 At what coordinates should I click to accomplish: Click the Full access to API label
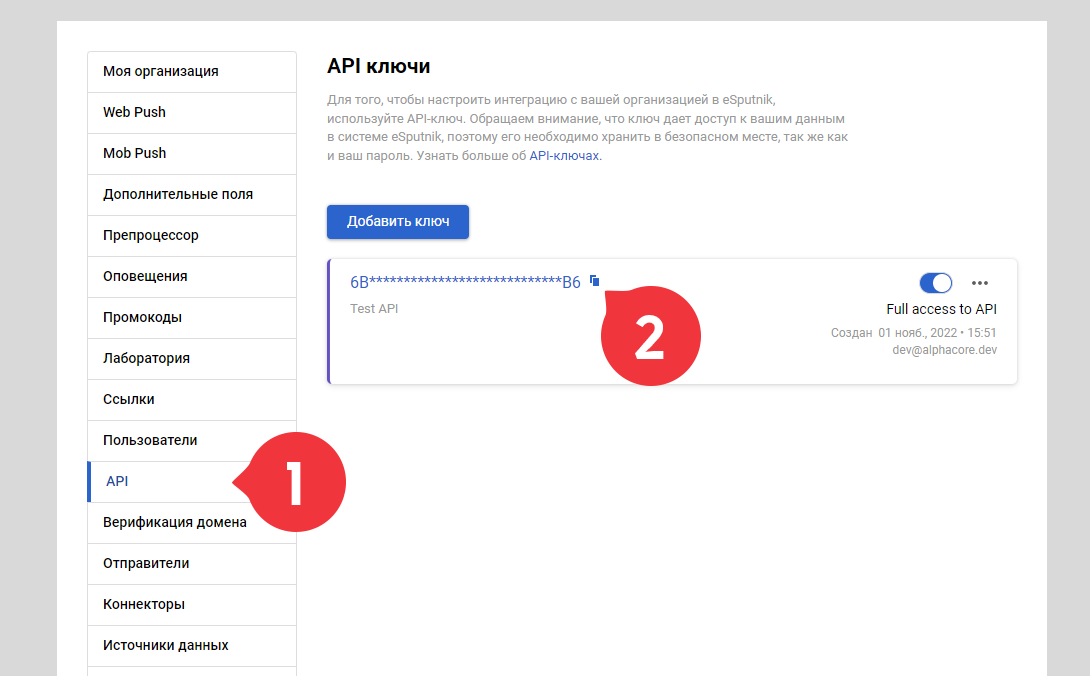[x=941, y=309]
